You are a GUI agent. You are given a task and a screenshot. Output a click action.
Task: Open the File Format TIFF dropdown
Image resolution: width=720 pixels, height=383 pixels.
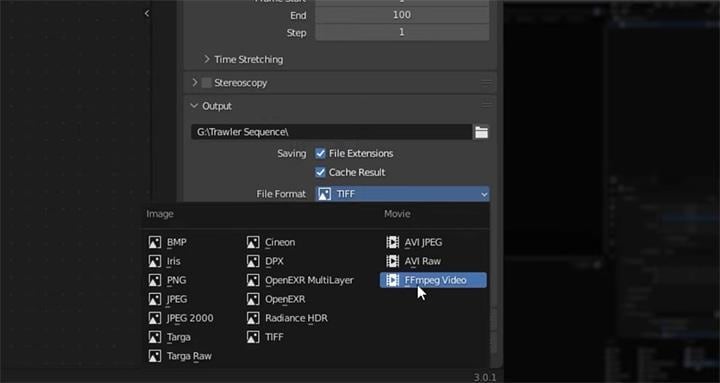point(402,194)
